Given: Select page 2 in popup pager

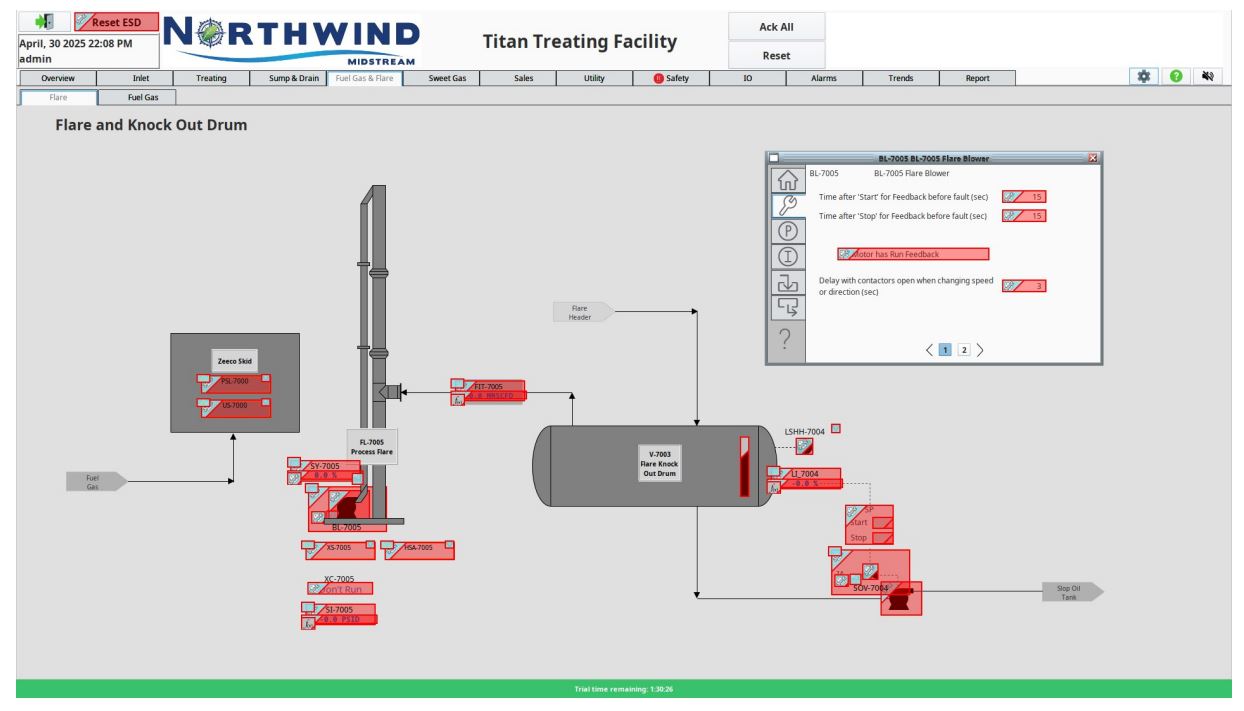Looking at the screenshot, I should [964, 349].
